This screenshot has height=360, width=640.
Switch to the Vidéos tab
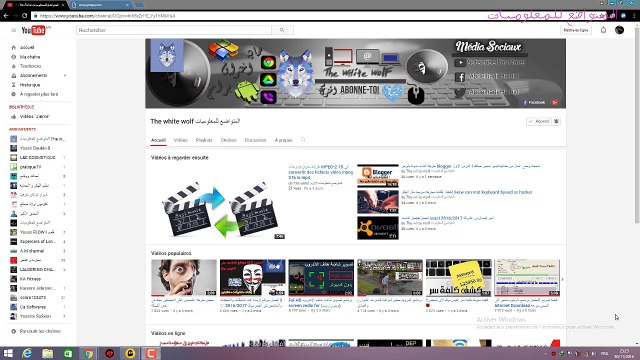pyautogui.click(x=180, y=140)
